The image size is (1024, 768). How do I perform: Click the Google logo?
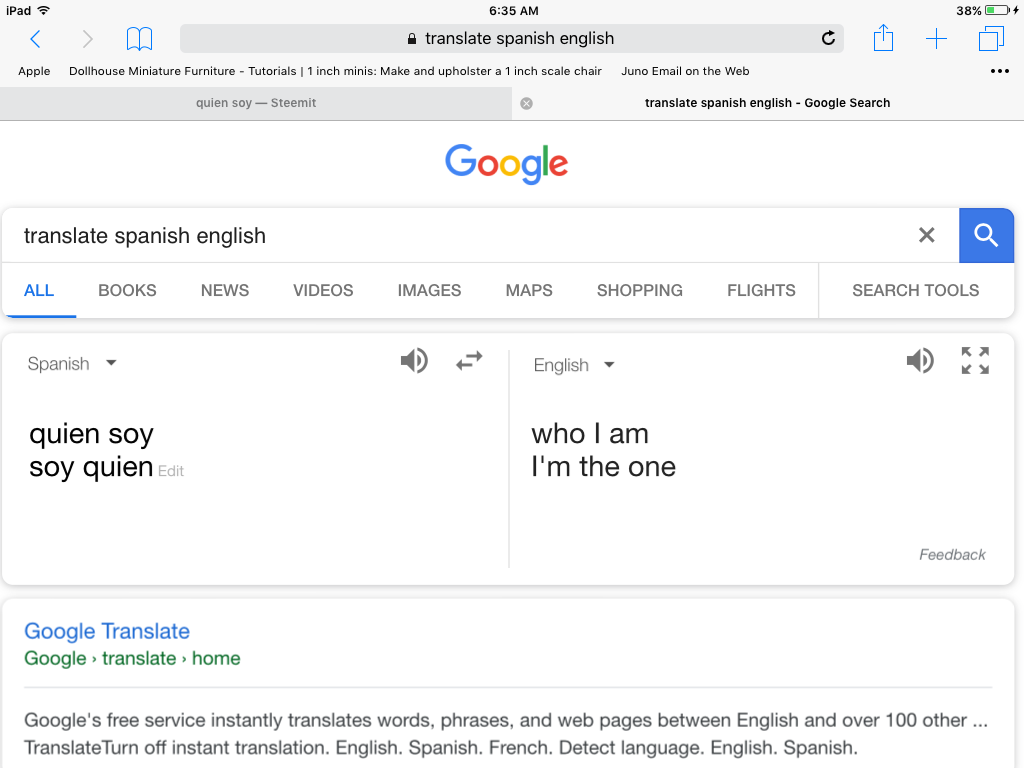(506, 163)
